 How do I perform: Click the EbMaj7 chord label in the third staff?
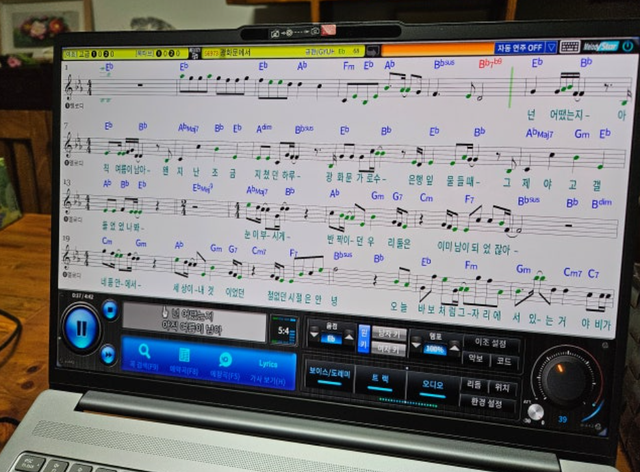(x=202, y=188)
